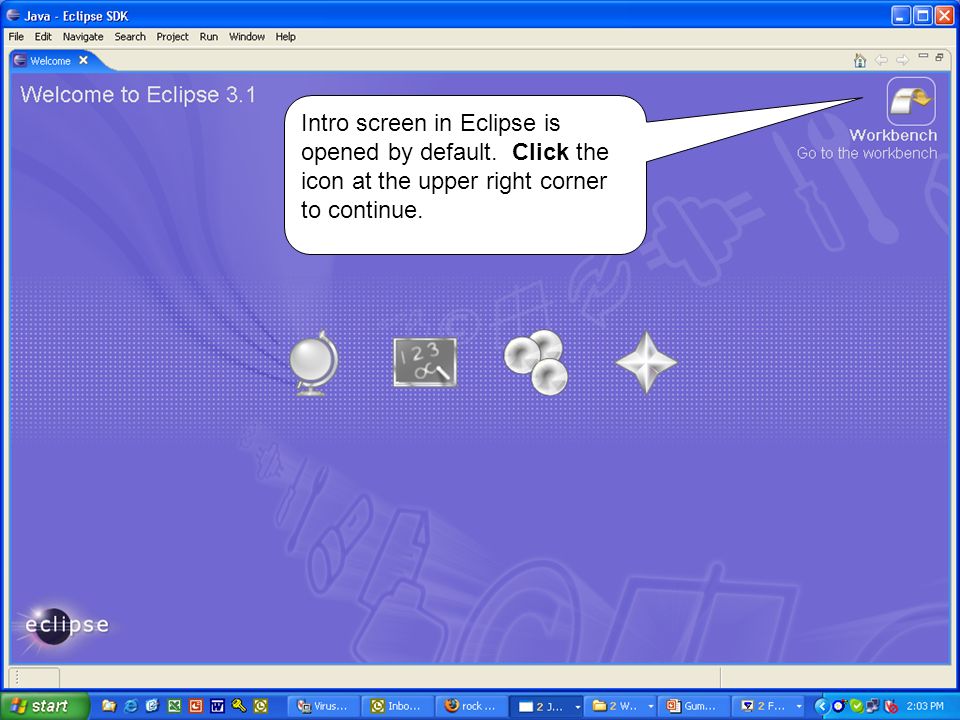Launch Word from quick launch

[x=217, y=706]
